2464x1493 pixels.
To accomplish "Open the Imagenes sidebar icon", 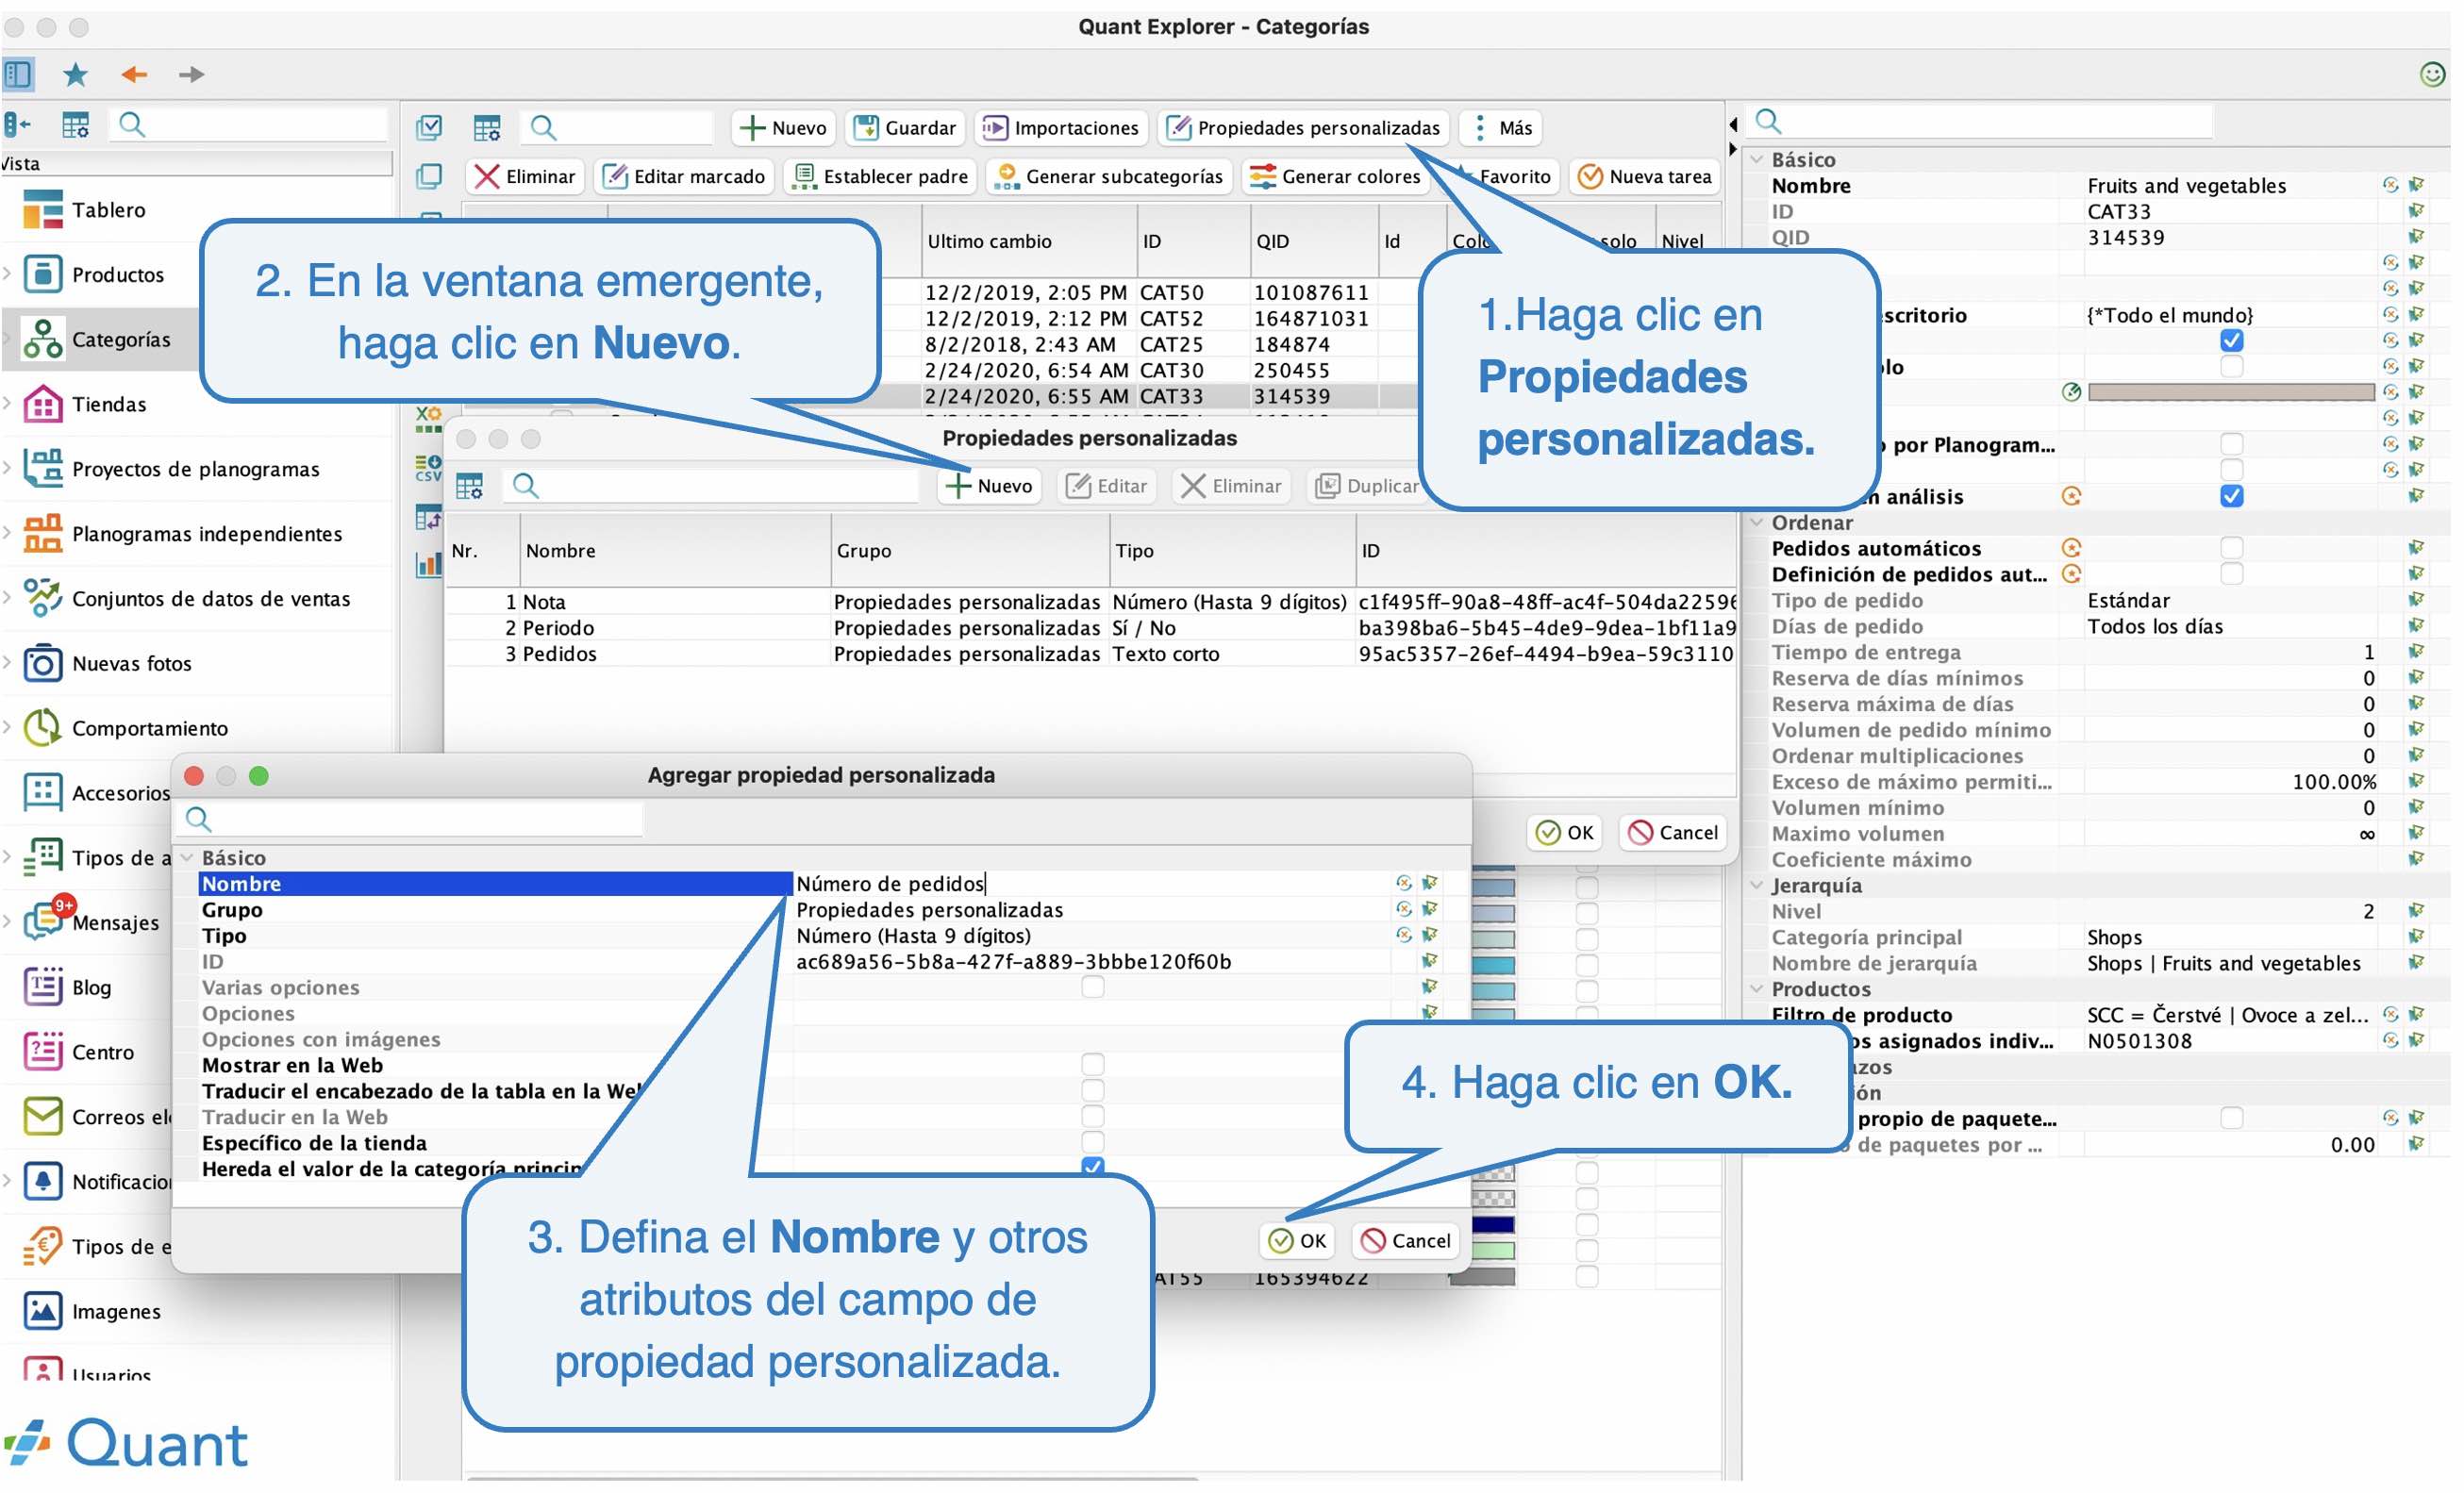I will (42, 1311).
